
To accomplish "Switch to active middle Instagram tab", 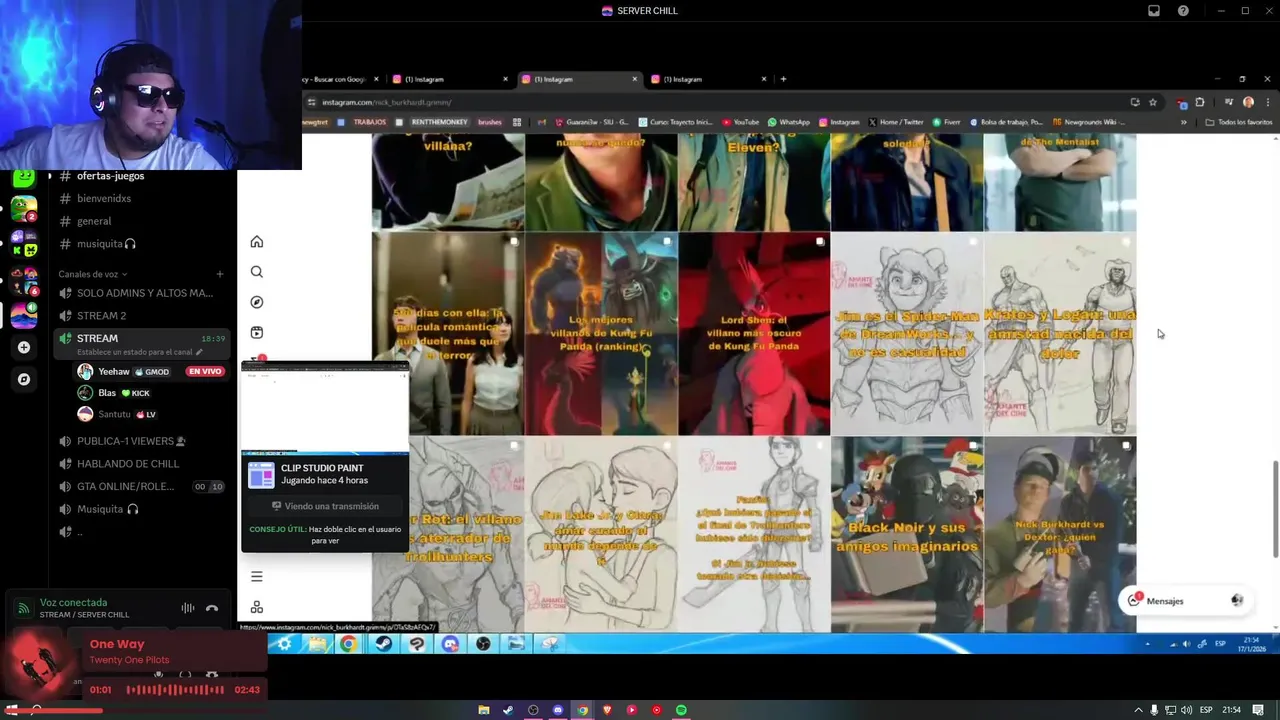I will pyautogui.click(x=578, y=79).
